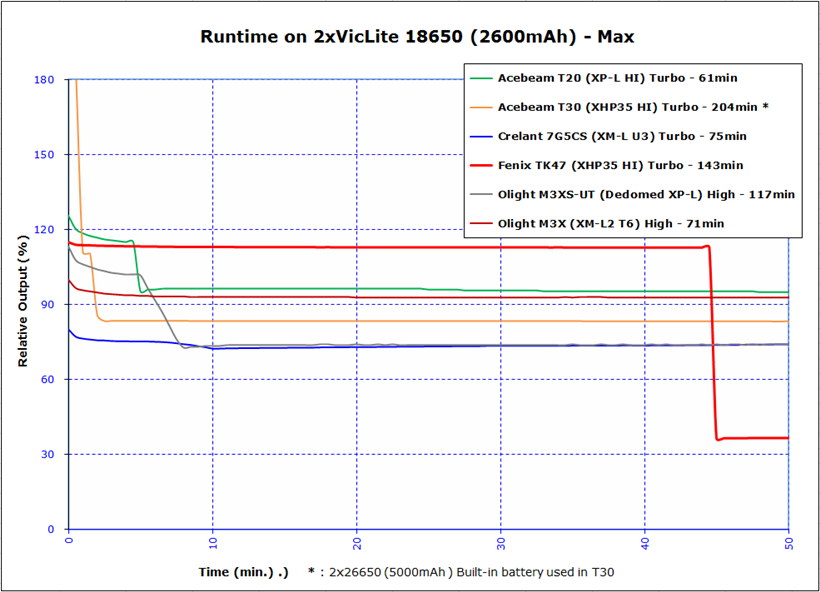
Task: Click the "Time (min.)" axis title
Action: pos(243,572)
